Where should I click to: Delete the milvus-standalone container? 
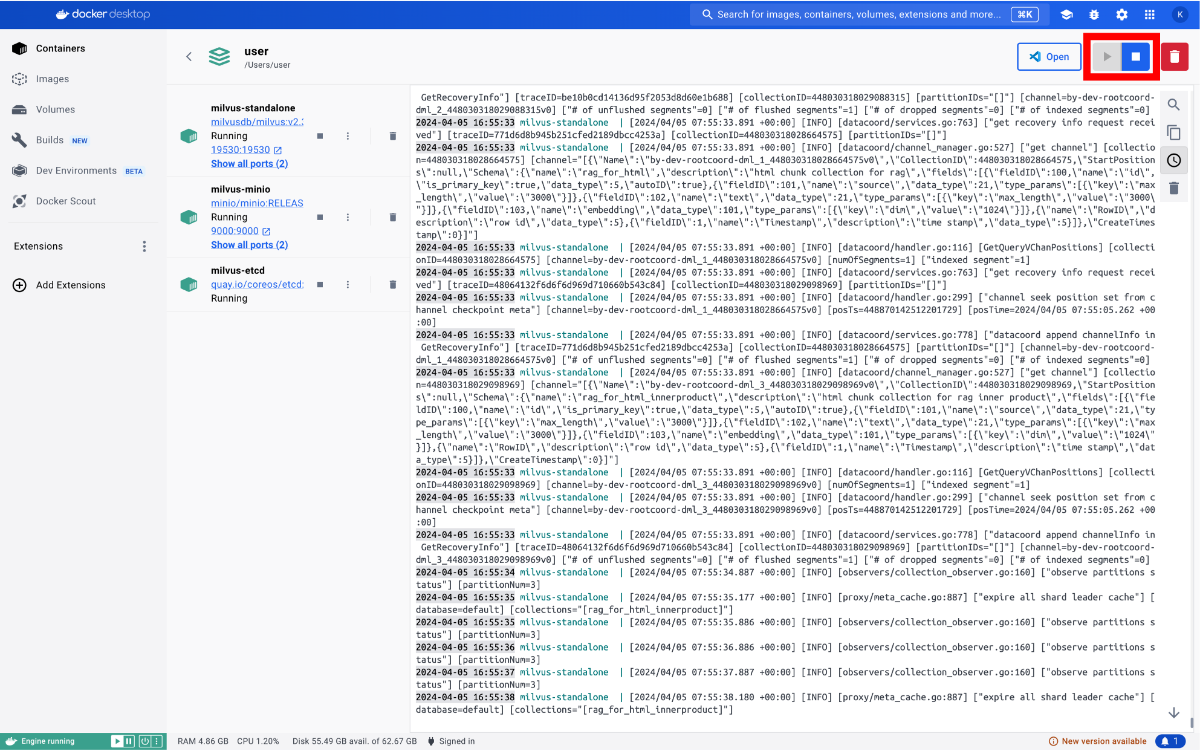(393, 135)
